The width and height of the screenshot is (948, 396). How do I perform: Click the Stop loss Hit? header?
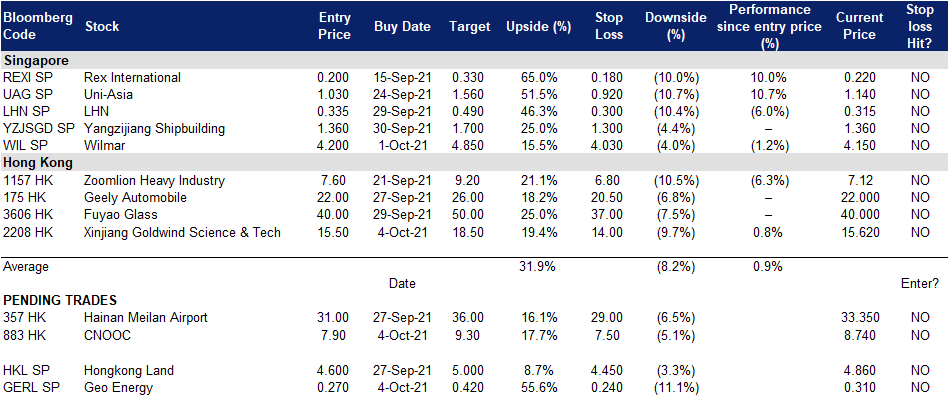pyautogui.click(x=919, y=26)
